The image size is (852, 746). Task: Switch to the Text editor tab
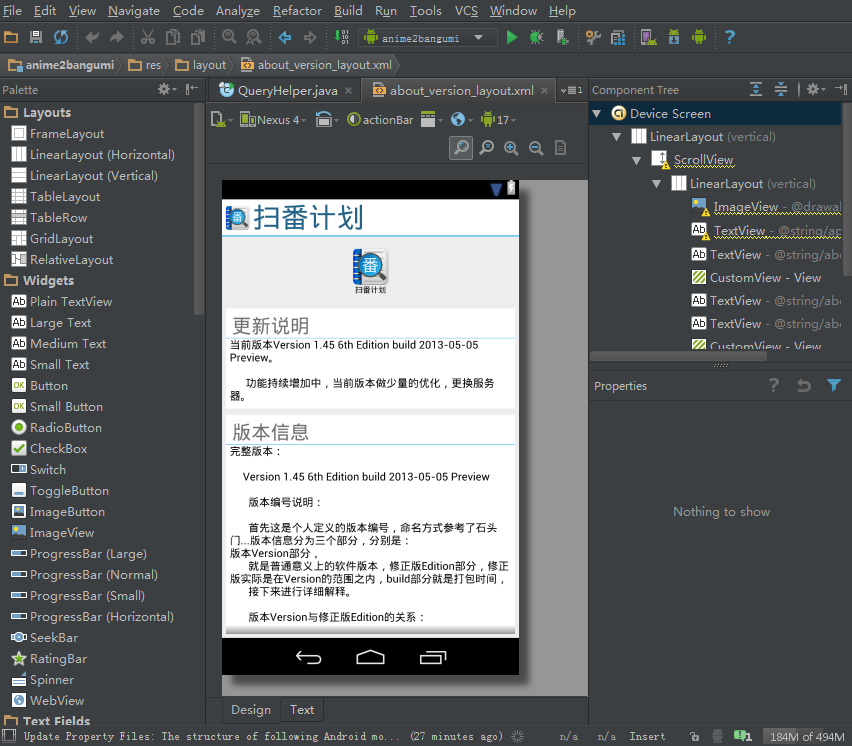pyautogui.click(x=302, y=710)
